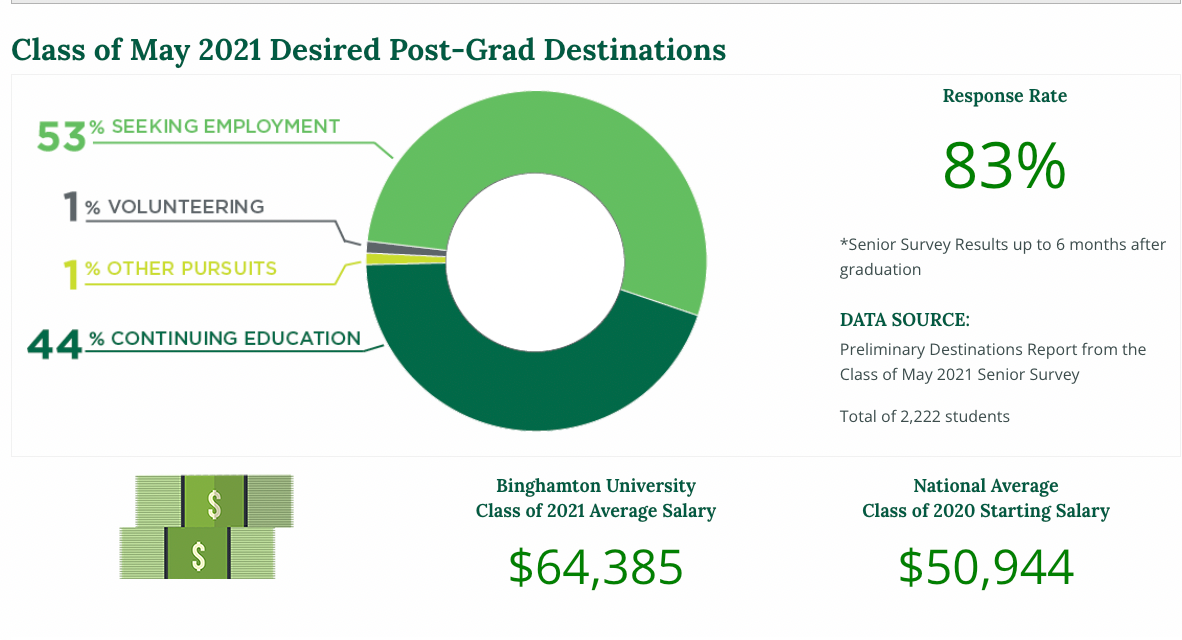Click the $50,944 national average salary figure
This screenshot has width=1182, height=640.
point(986,566)
